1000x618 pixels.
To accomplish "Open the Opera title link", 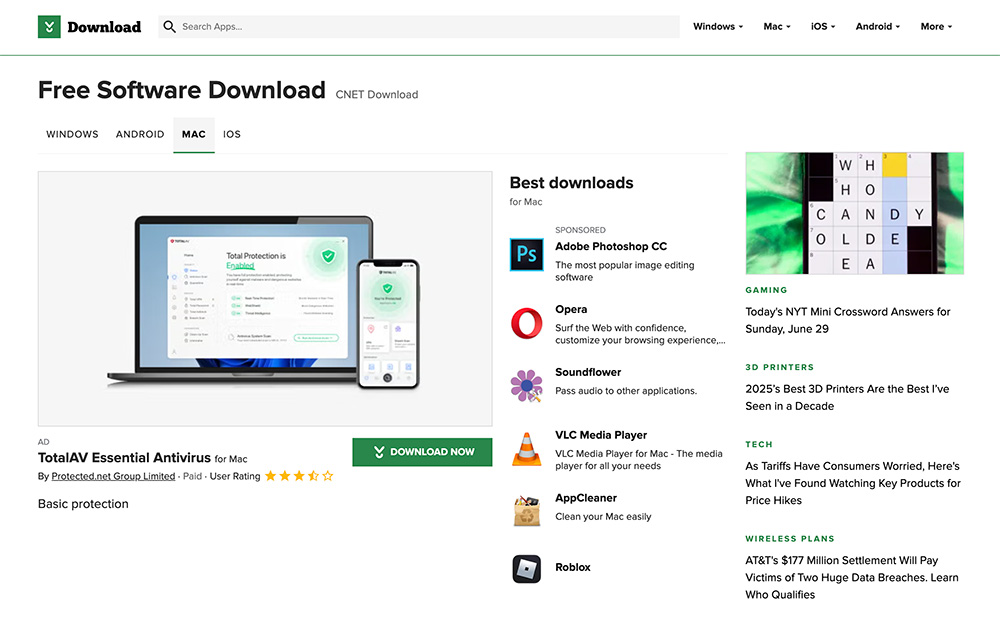I will (x=571, y=309).
